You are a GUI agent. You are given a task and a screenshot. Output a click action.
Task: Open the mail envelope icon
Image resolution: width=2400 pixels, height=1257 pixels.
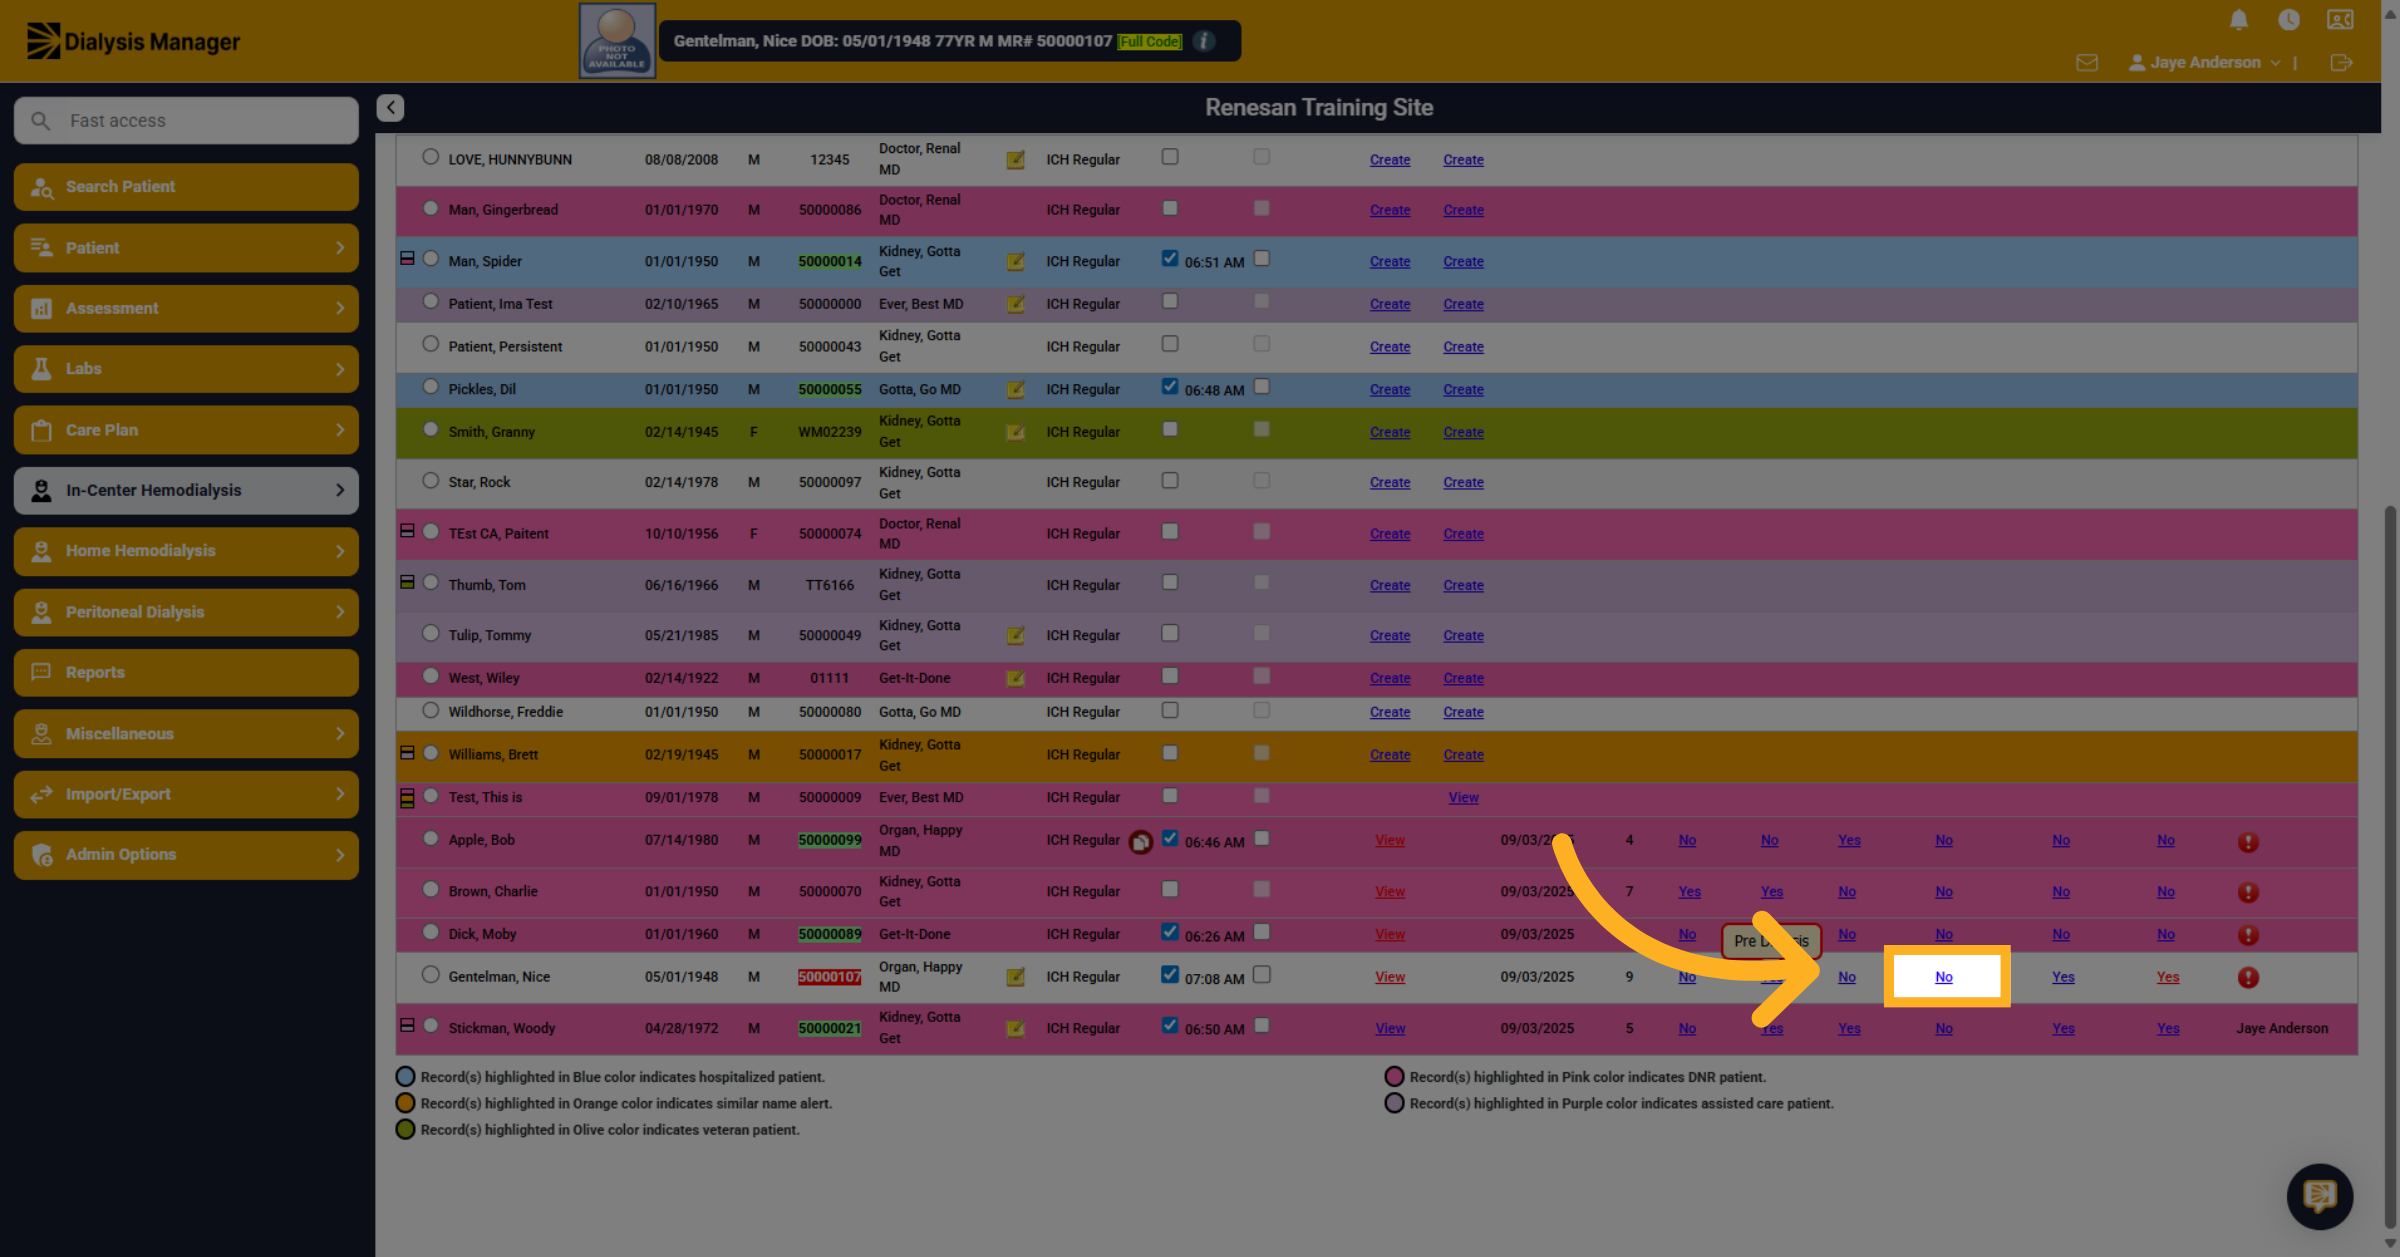(x=2087, y=63)
